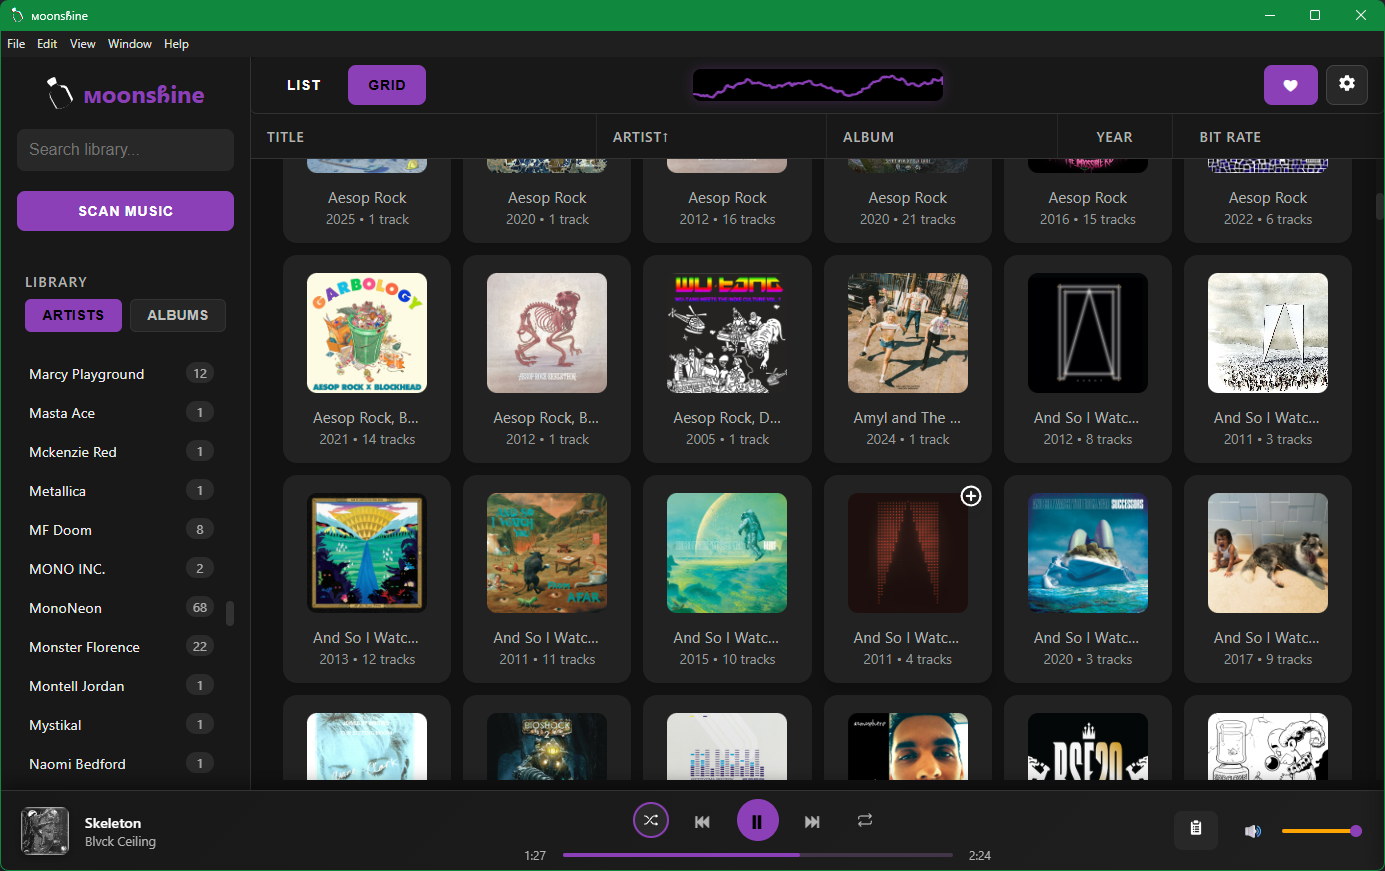1385x871 pixels.
Task: Select Montell Jordan artist
Action: [121, 686]
